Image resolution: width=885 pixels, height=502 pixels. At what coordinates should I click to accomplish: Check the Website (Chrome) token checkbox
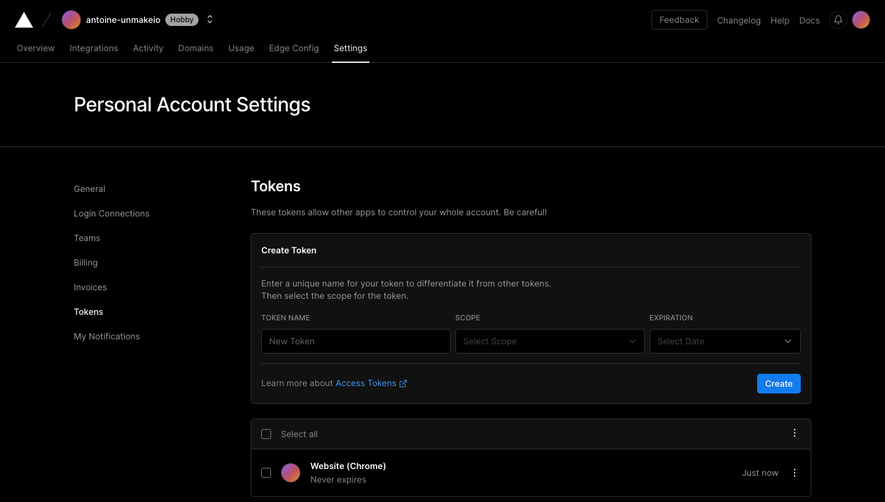(266, 473)
